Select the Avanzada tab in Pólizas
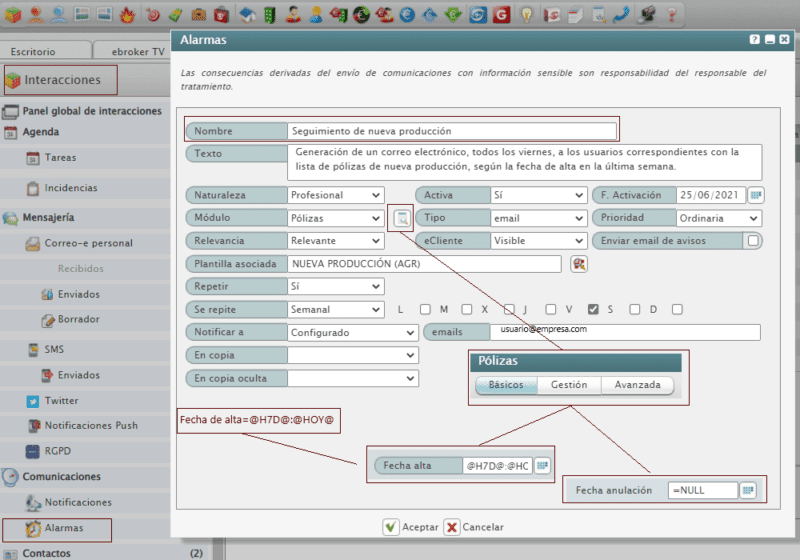Viewport: 800px width, 560px height. 637,385
